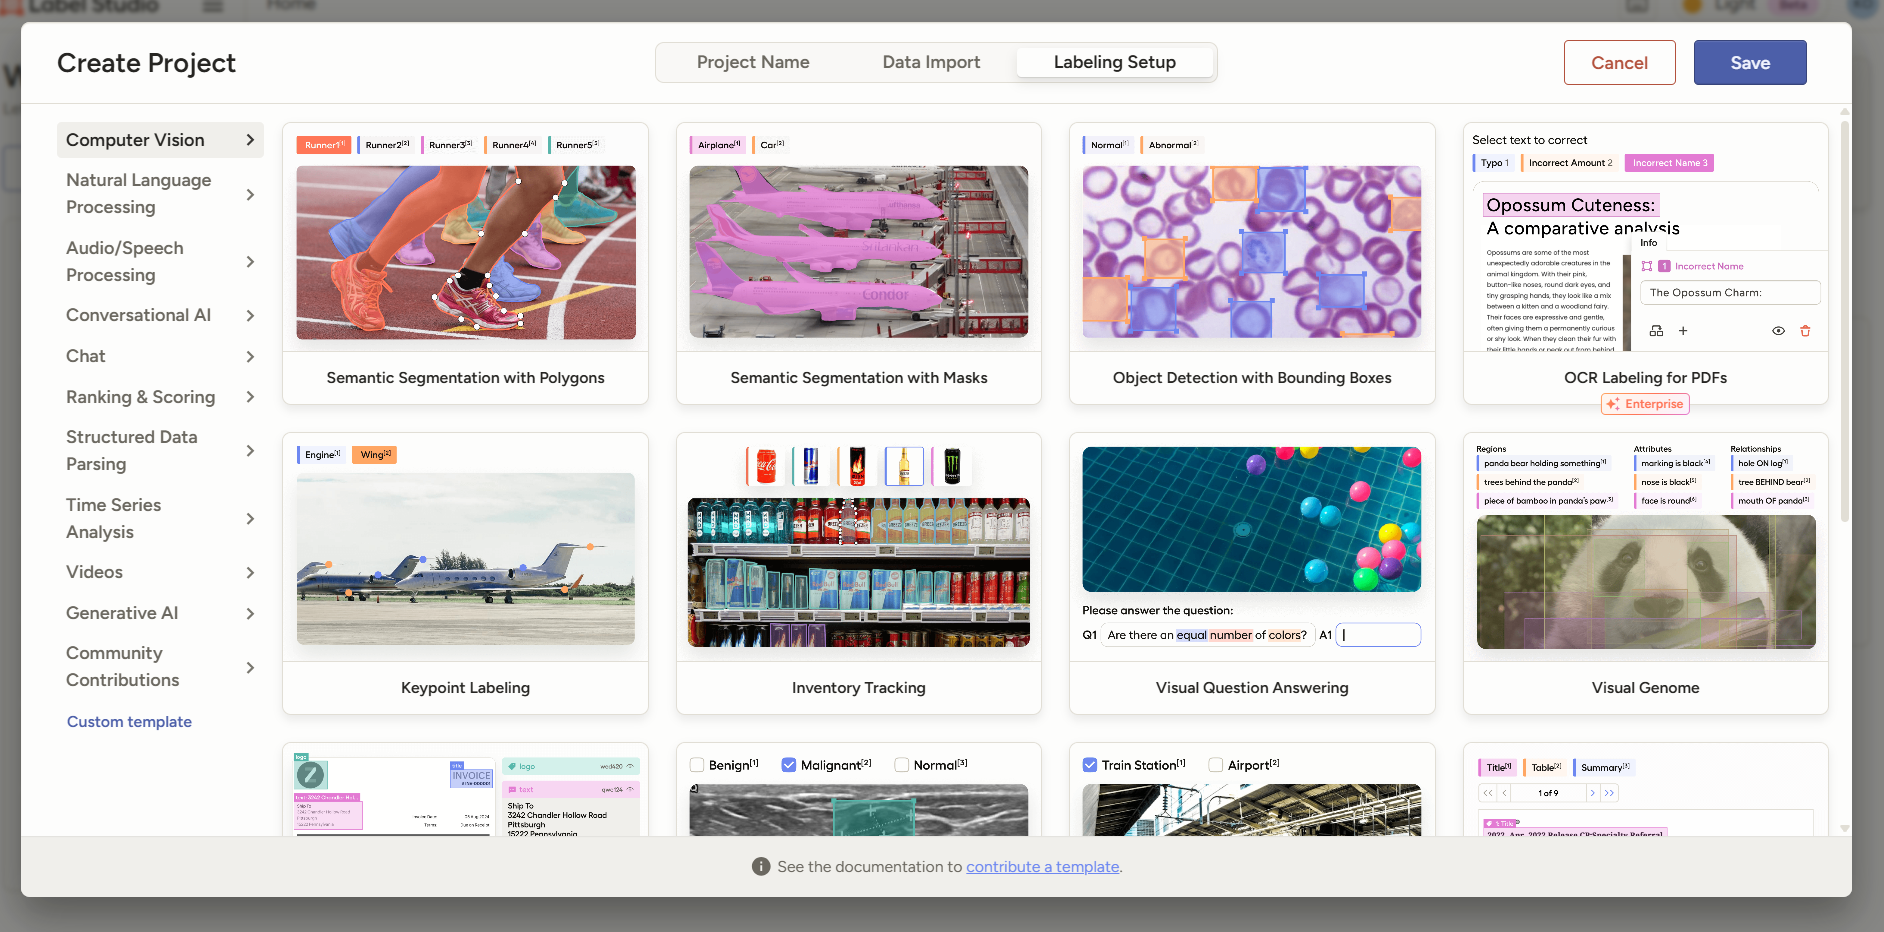
Task: Expand the Ranking & Scoring chevron
Action: coord(250,397)
